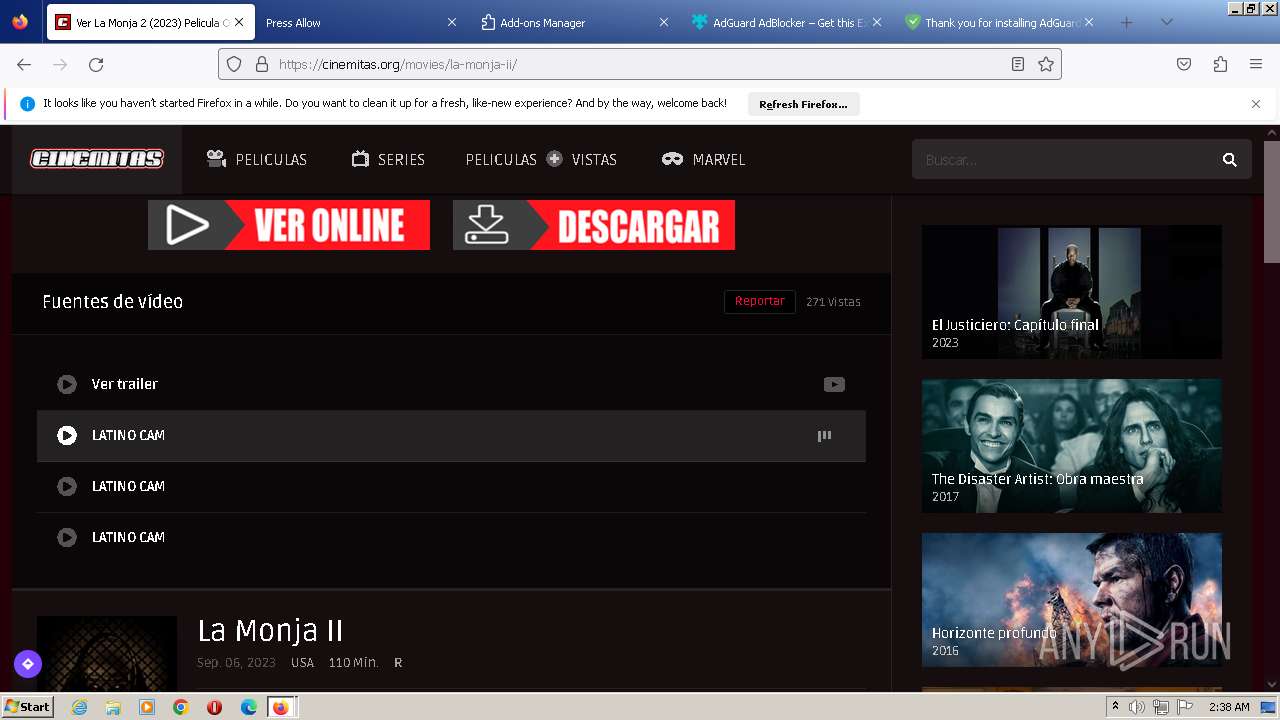Toggle reader view icon
This screenshot has height=720, width=1280.
click(x=1018, y=64)
